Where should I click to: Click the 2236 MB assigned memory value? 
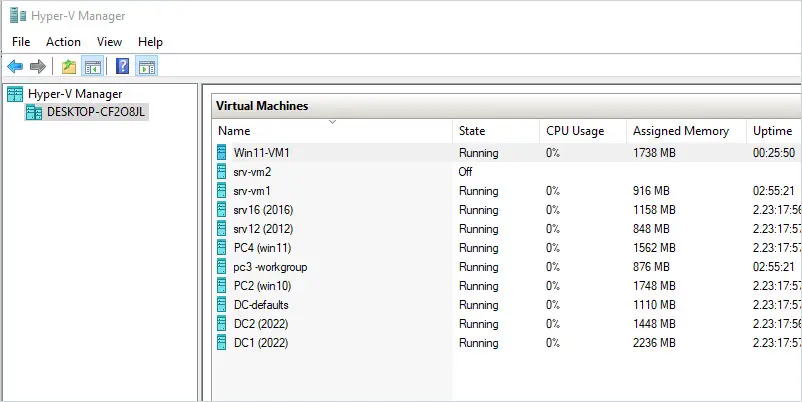click(654, 343)
